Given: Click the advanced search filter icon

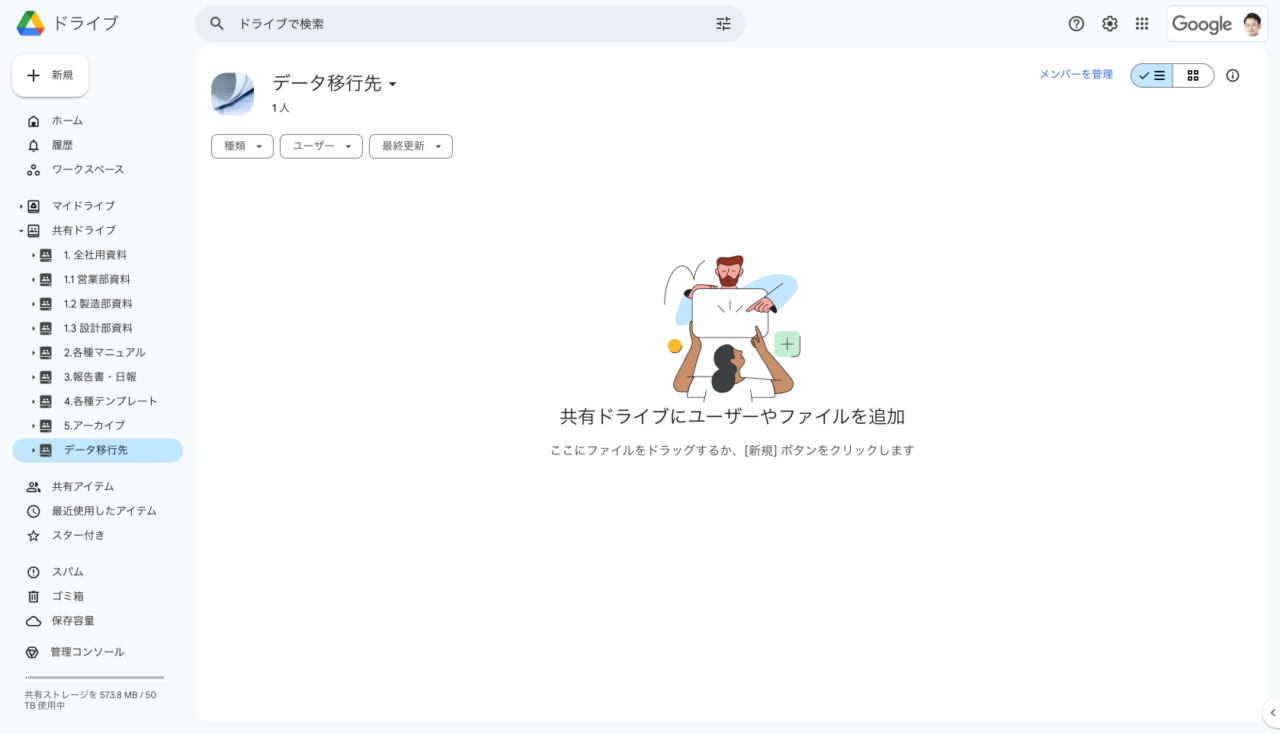Looking at the screenshot, I should coord(723,24).
